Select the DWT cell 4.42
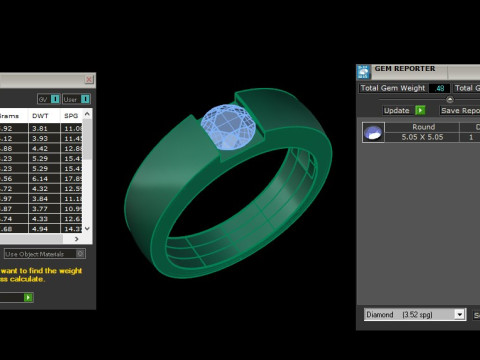The height and width of the screenshot is (360, 480). 44,148
